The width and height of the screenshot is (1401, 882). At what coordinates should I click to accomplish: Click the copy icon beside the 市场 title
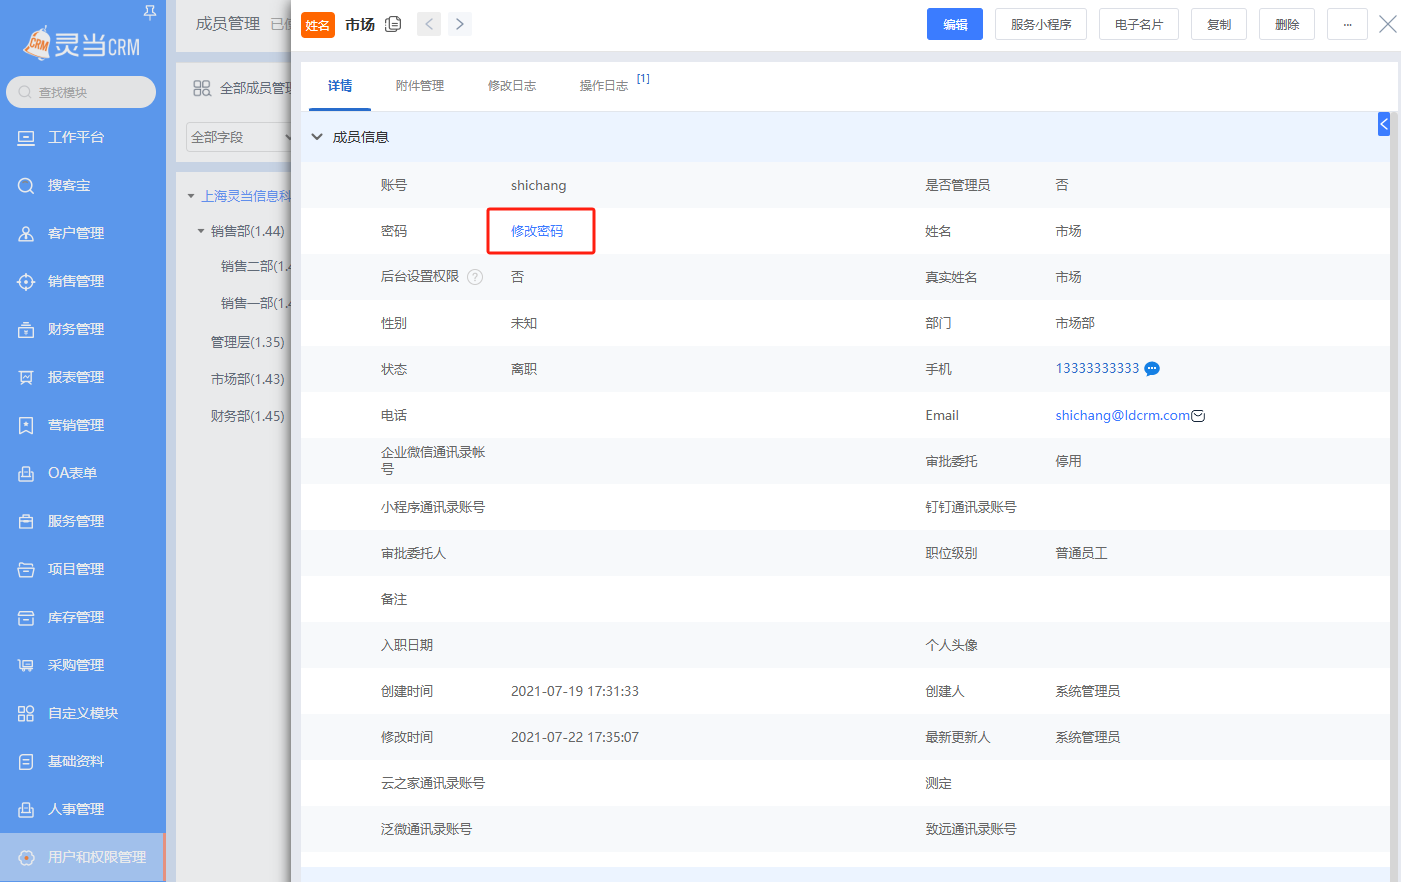[x=393, y=24]
